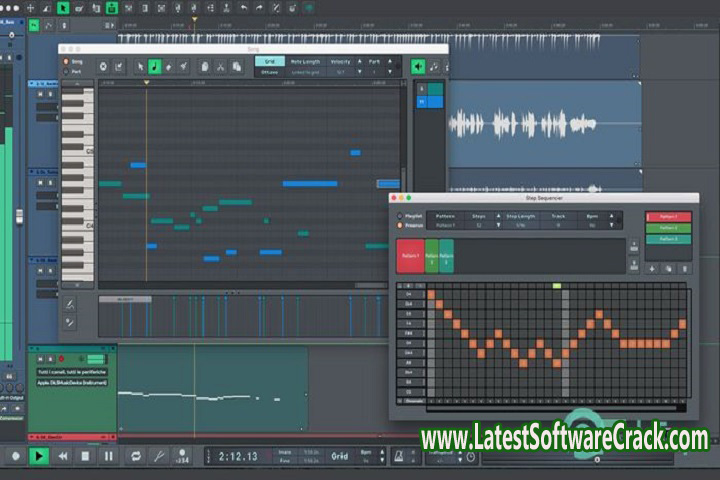This screenshot has width=720, height=480.
Task: Click the green Pattern 2 block in playlist
Action: click(x=432, y=255)
